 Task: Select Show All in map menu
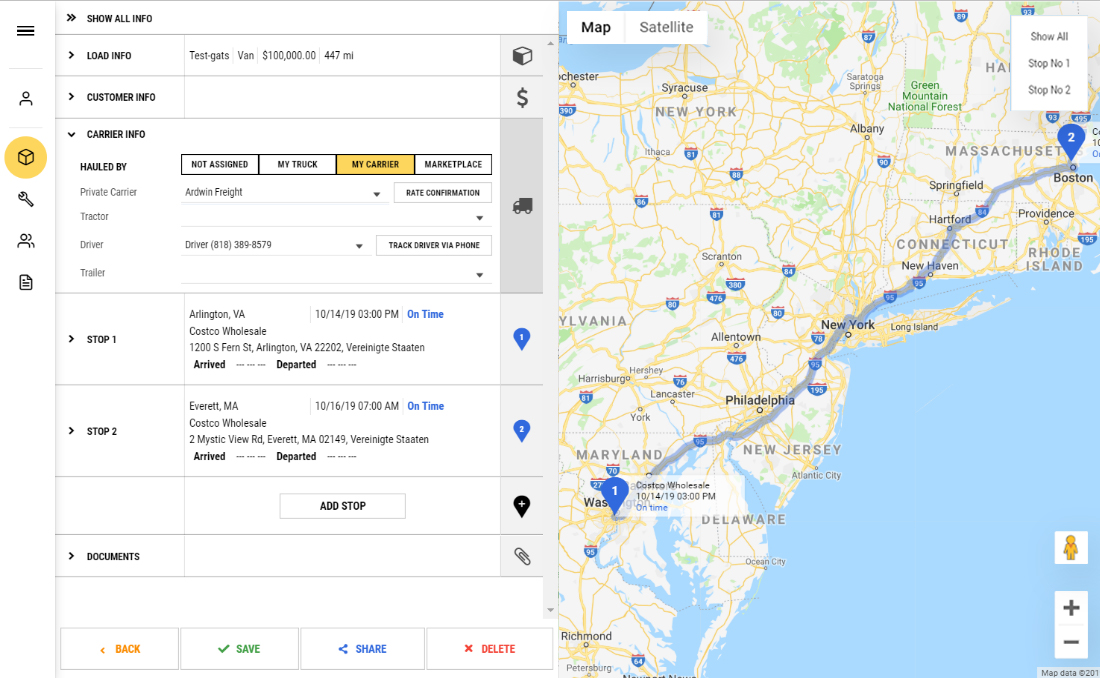click(1049, 36)
